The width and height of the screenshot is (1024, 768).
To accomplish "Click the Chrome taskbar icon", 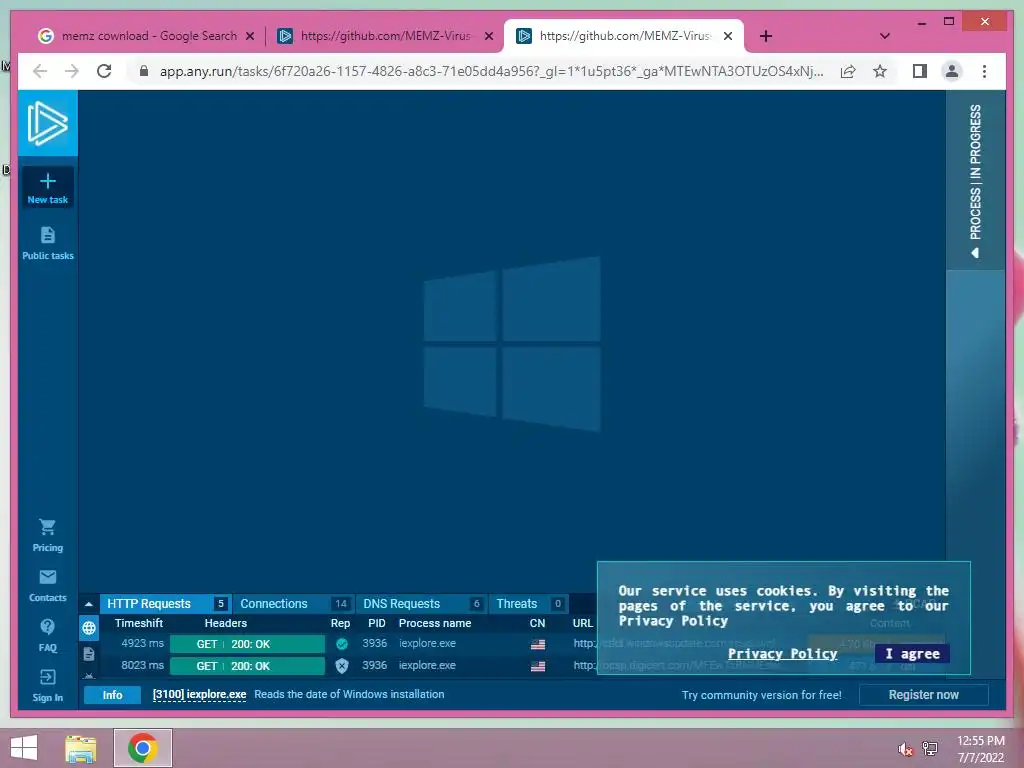I will point(142,748).
